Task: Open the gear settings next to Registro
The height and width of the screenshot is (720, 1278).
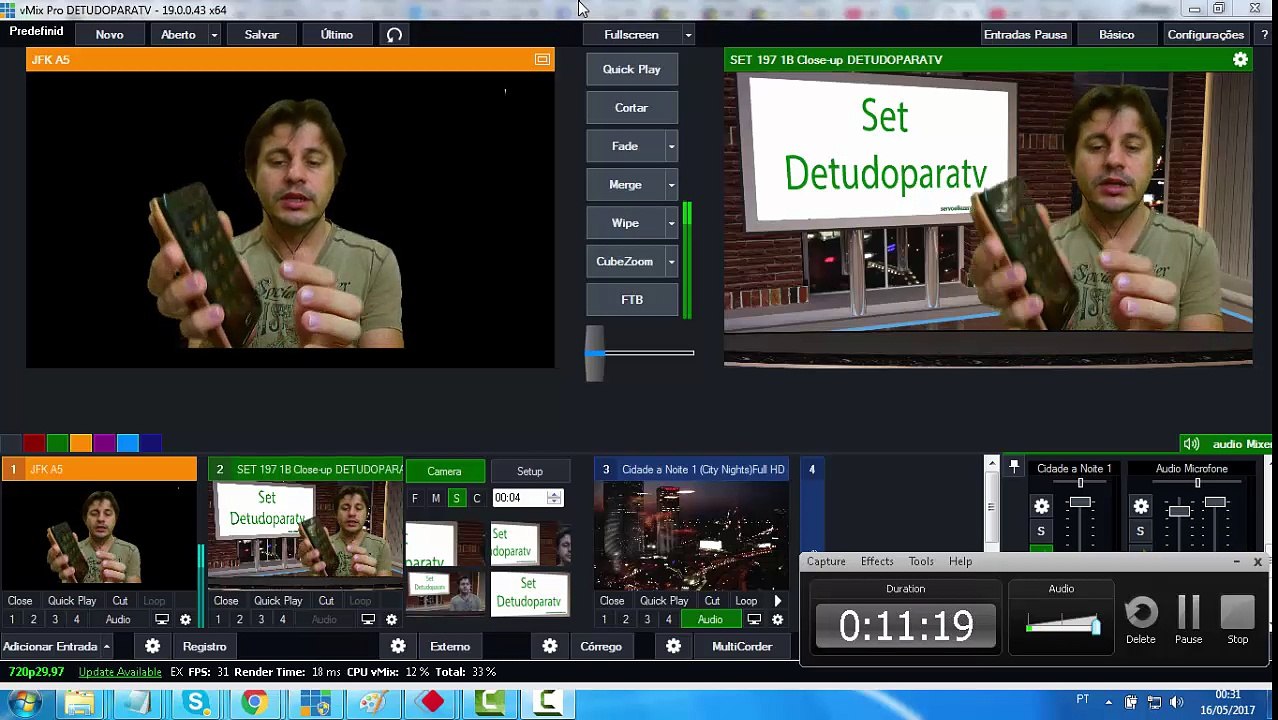Action: 152,647
